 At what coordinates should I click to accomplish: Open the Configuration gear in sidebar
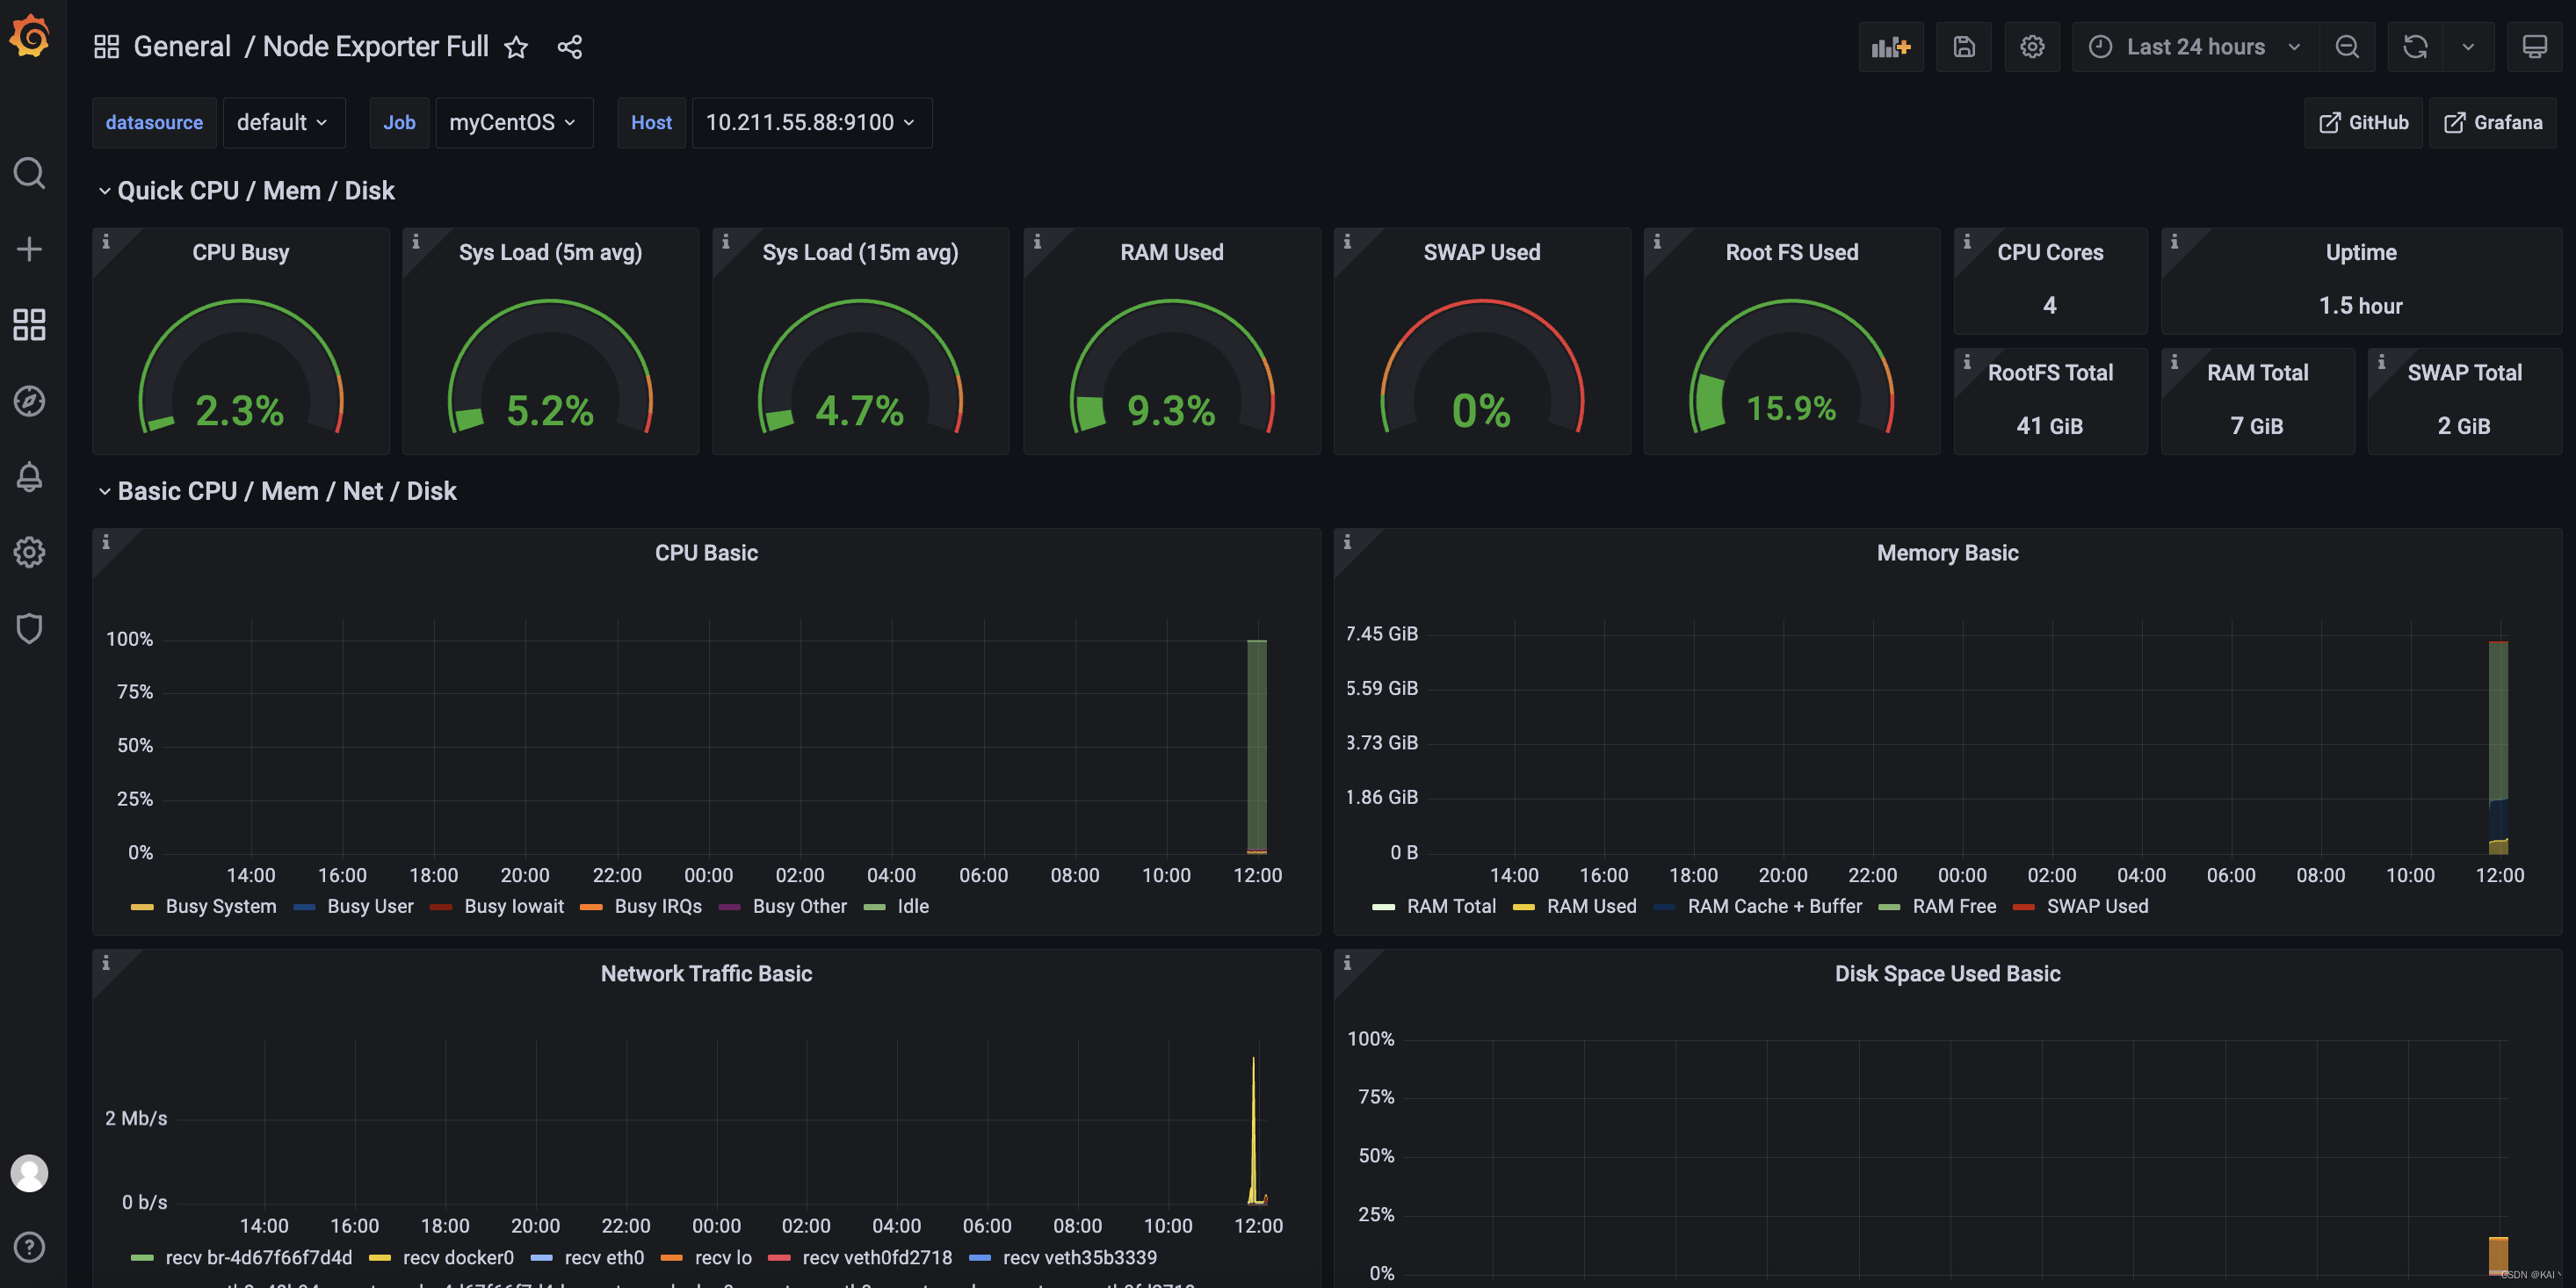[29, 552]
